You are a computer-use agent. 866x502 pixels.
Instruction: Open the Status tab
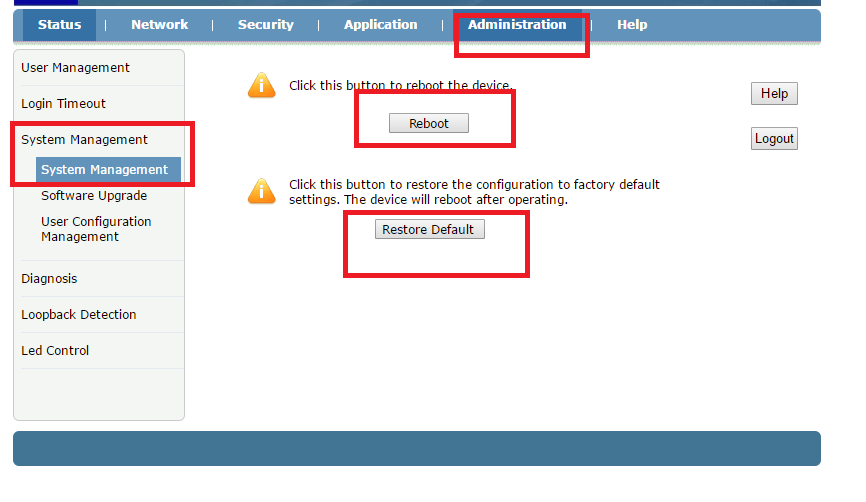point(59,25)
